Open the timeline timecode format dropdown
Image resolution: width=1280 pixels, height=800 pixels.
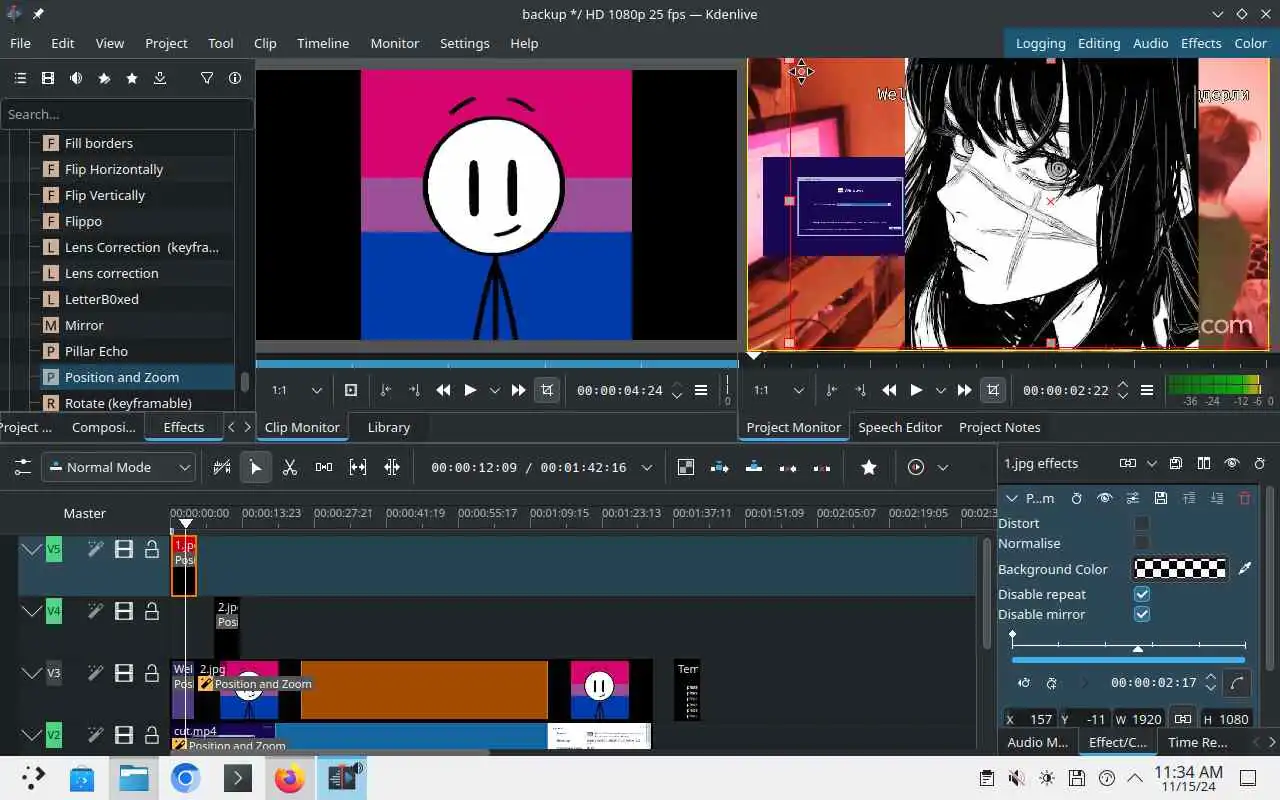pos(647,467)
